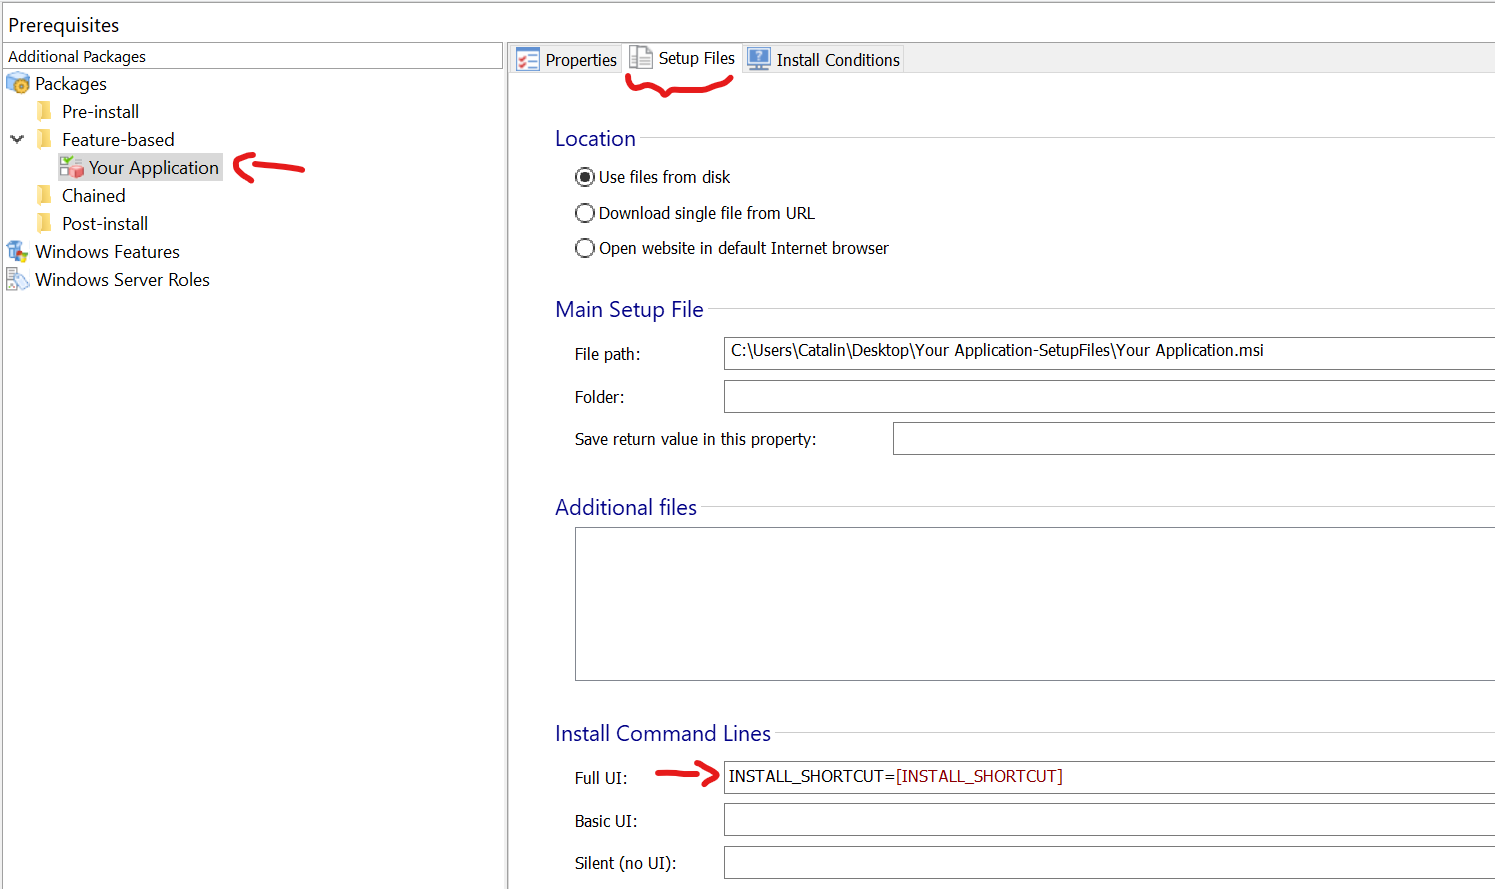The height and width of the screenshot is (889, 1495).
Task: Select Windows Server Roles tree item
Action: click(x=122, y=280)
